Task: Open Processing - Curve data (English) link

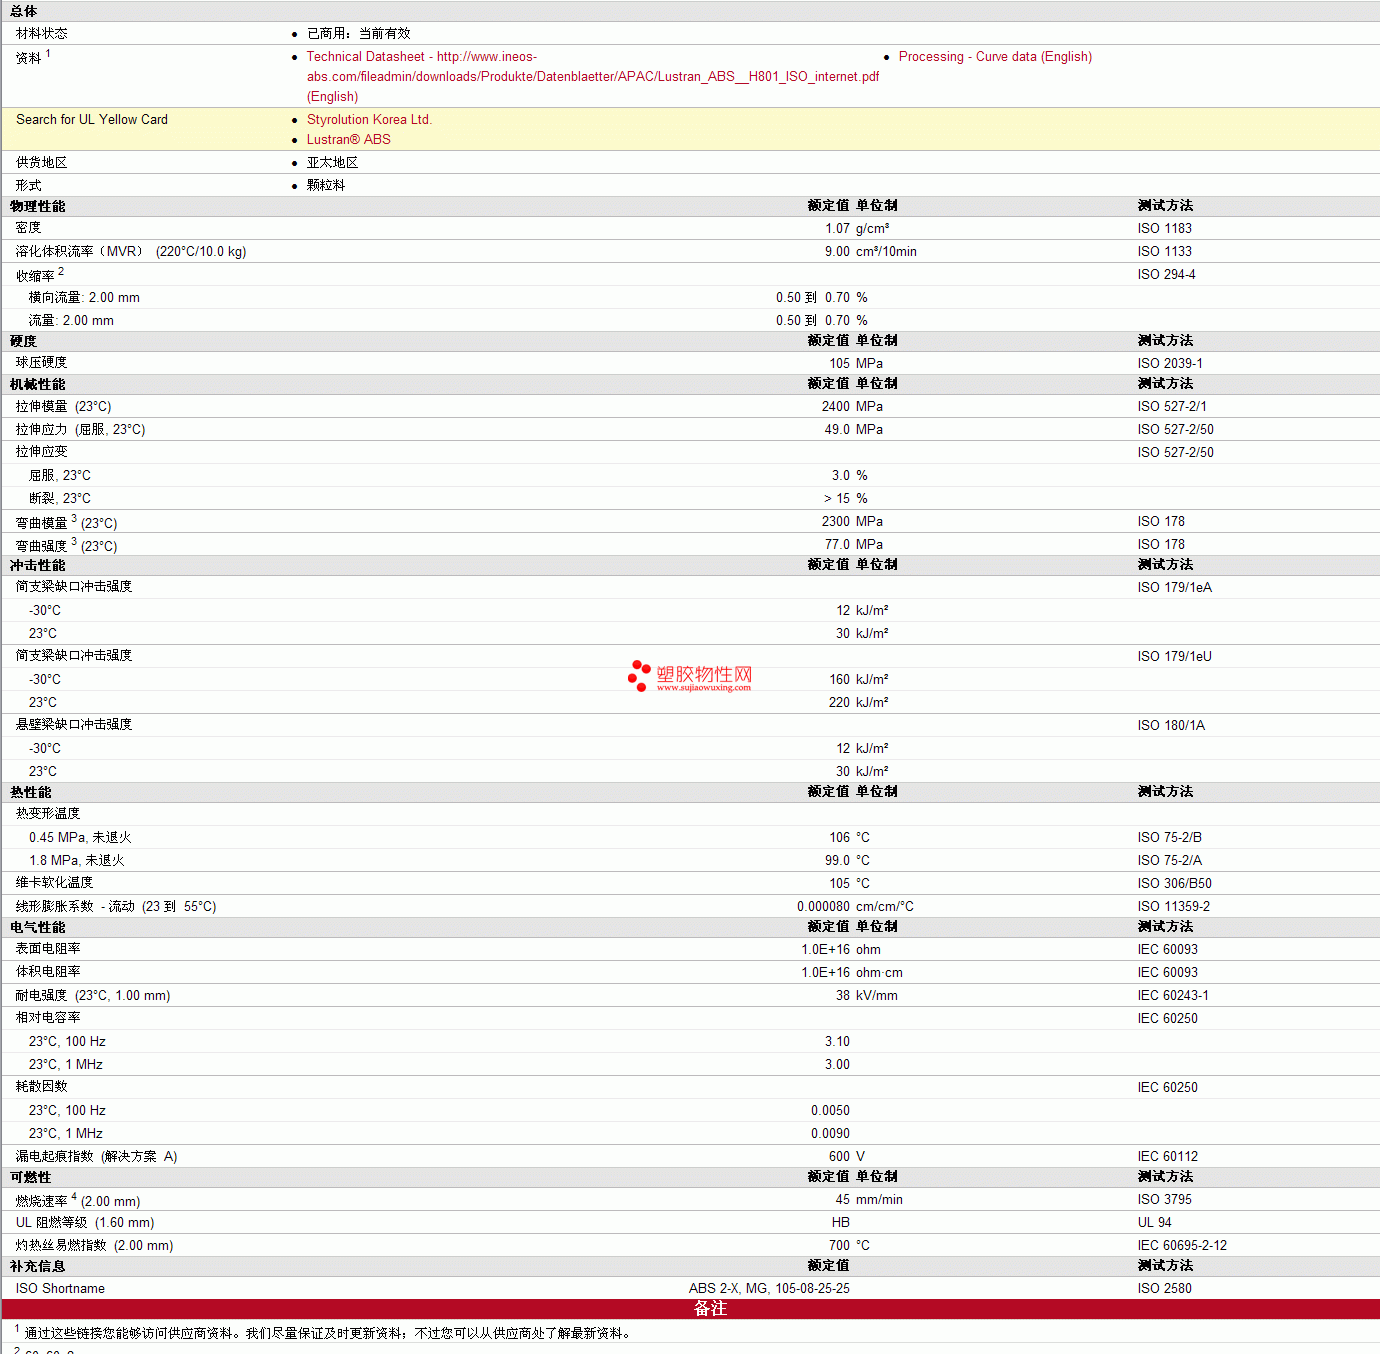Action: point(995,57)
